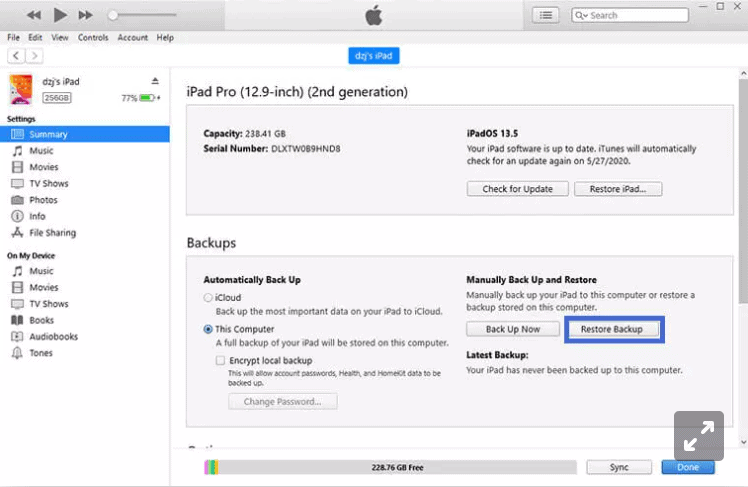Select the iCloud backup radio button

(x=208, y=298)
